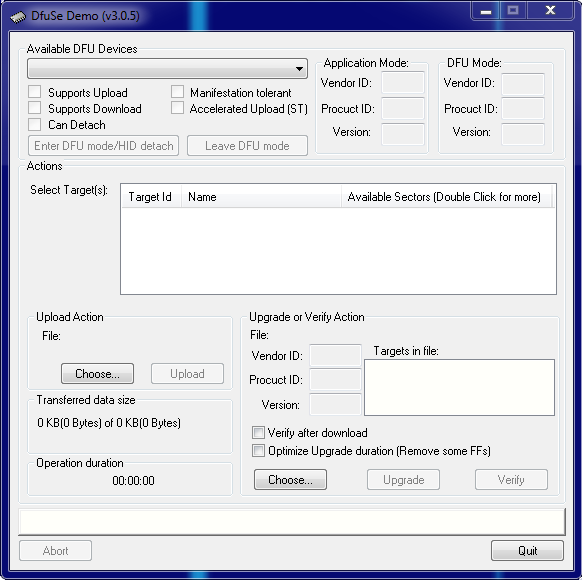This screenshot has width=582, height=580.
Task: Click Application Mode Procuct ID field
Action: tap(403, 109)
